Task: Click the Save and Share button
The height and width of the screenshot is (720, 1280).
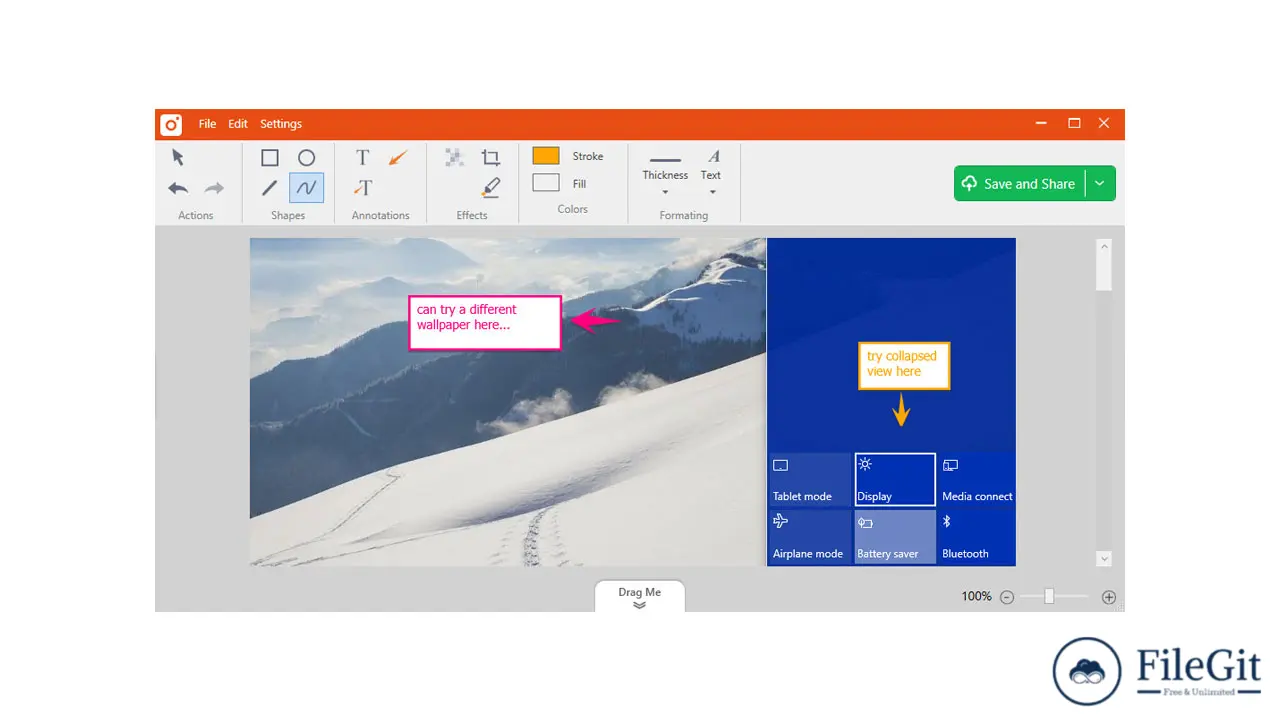Action: coord(1019,184)
